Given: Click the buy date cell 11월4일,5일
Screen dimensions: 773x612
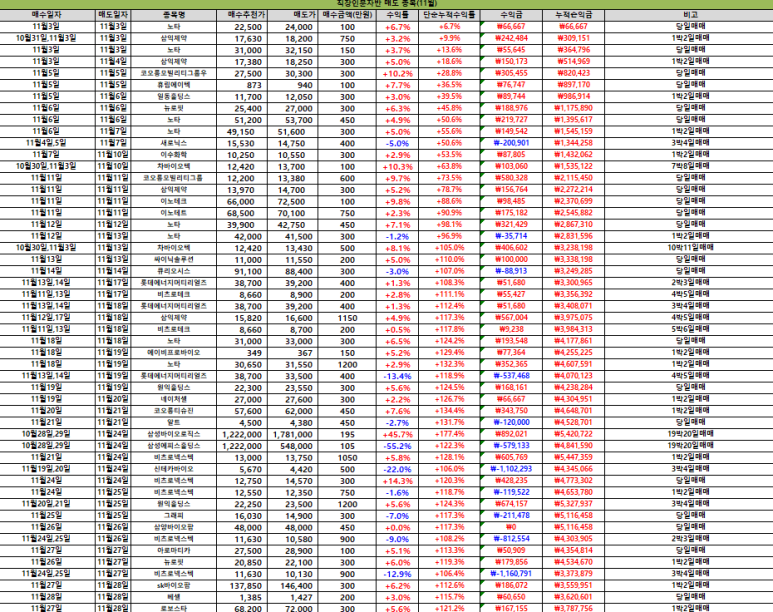Looking at the screenshot, I should [x=48, y=143].
